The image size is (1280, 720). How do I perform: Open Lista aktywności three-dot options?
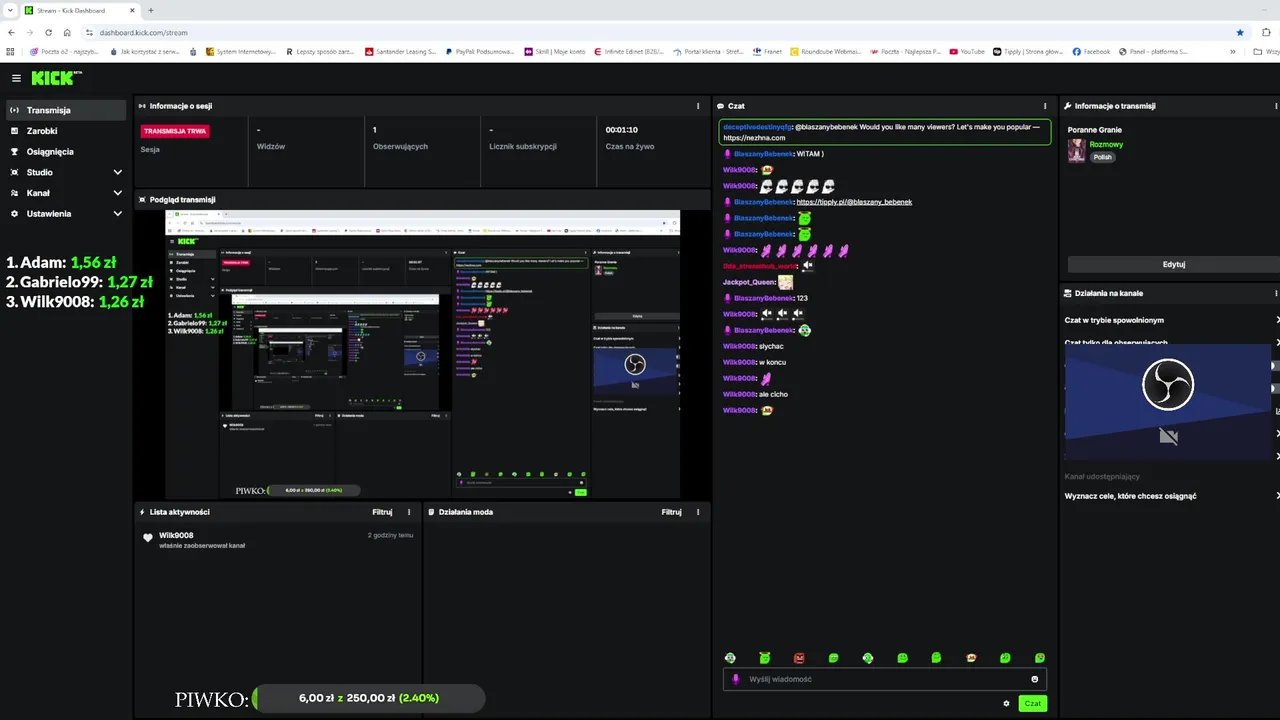[409, 512]
